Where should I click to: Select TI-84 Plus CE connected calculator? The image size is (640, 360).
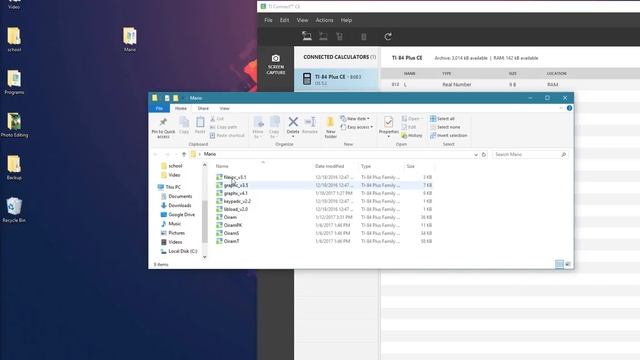pos(336,79)
